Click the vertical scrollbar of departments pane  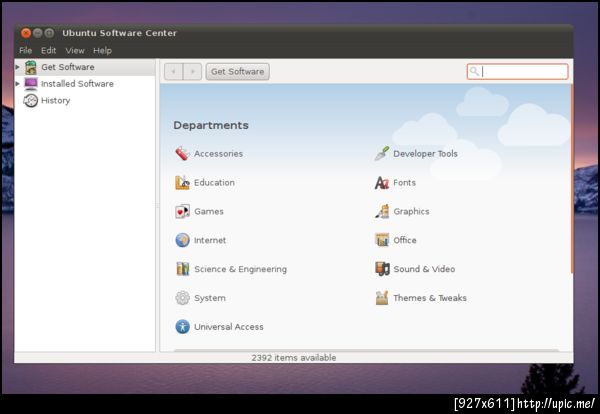(x=572, y=179)
